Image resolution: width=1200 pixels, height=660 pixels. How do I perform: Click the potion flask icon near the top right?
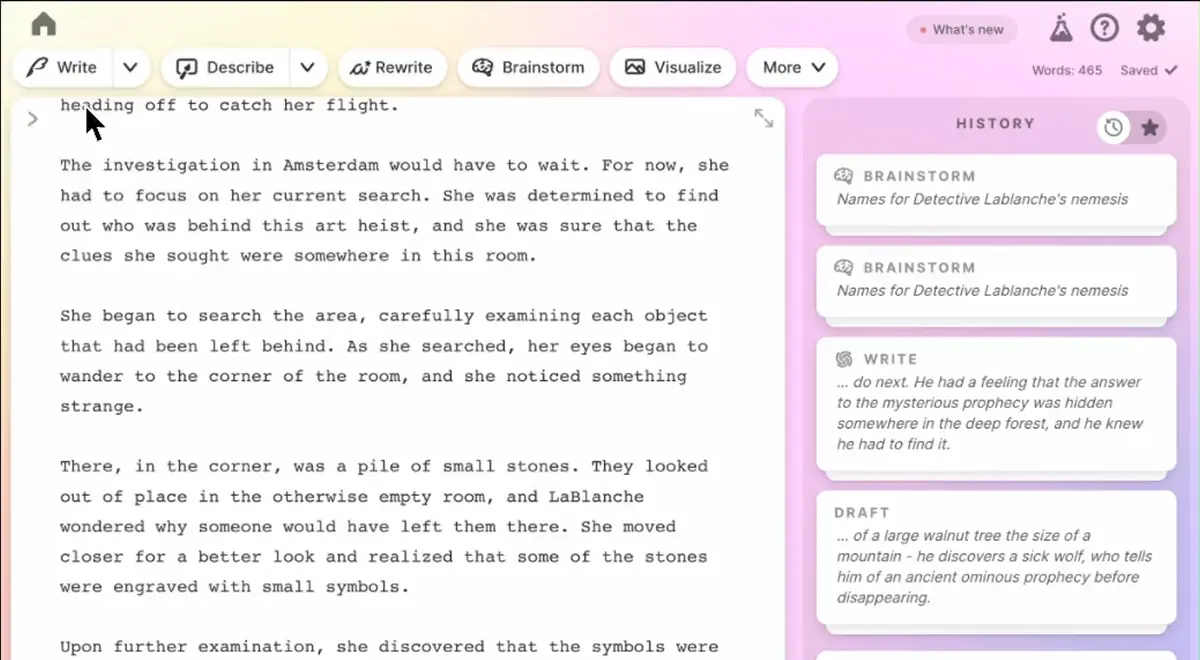tap(1061, 28)
